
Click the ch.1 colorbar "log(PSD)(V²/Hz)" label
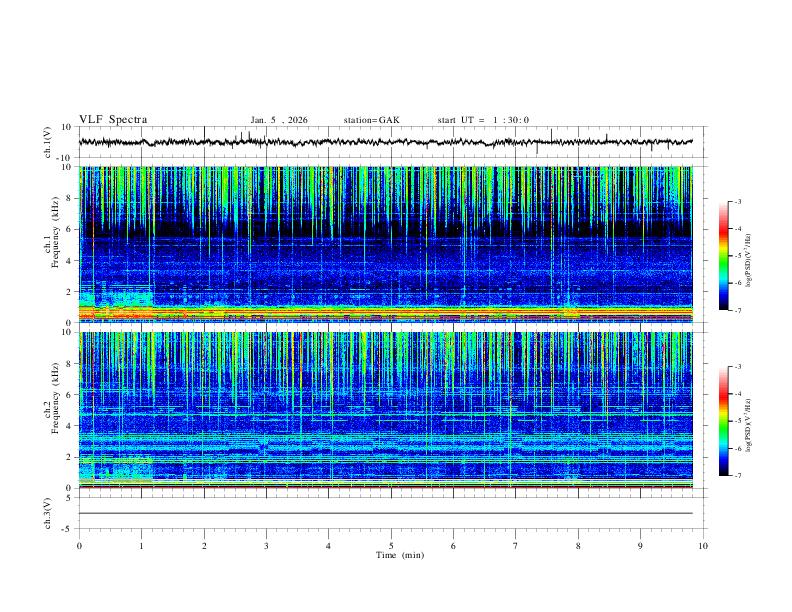click(x=748, y=260)
